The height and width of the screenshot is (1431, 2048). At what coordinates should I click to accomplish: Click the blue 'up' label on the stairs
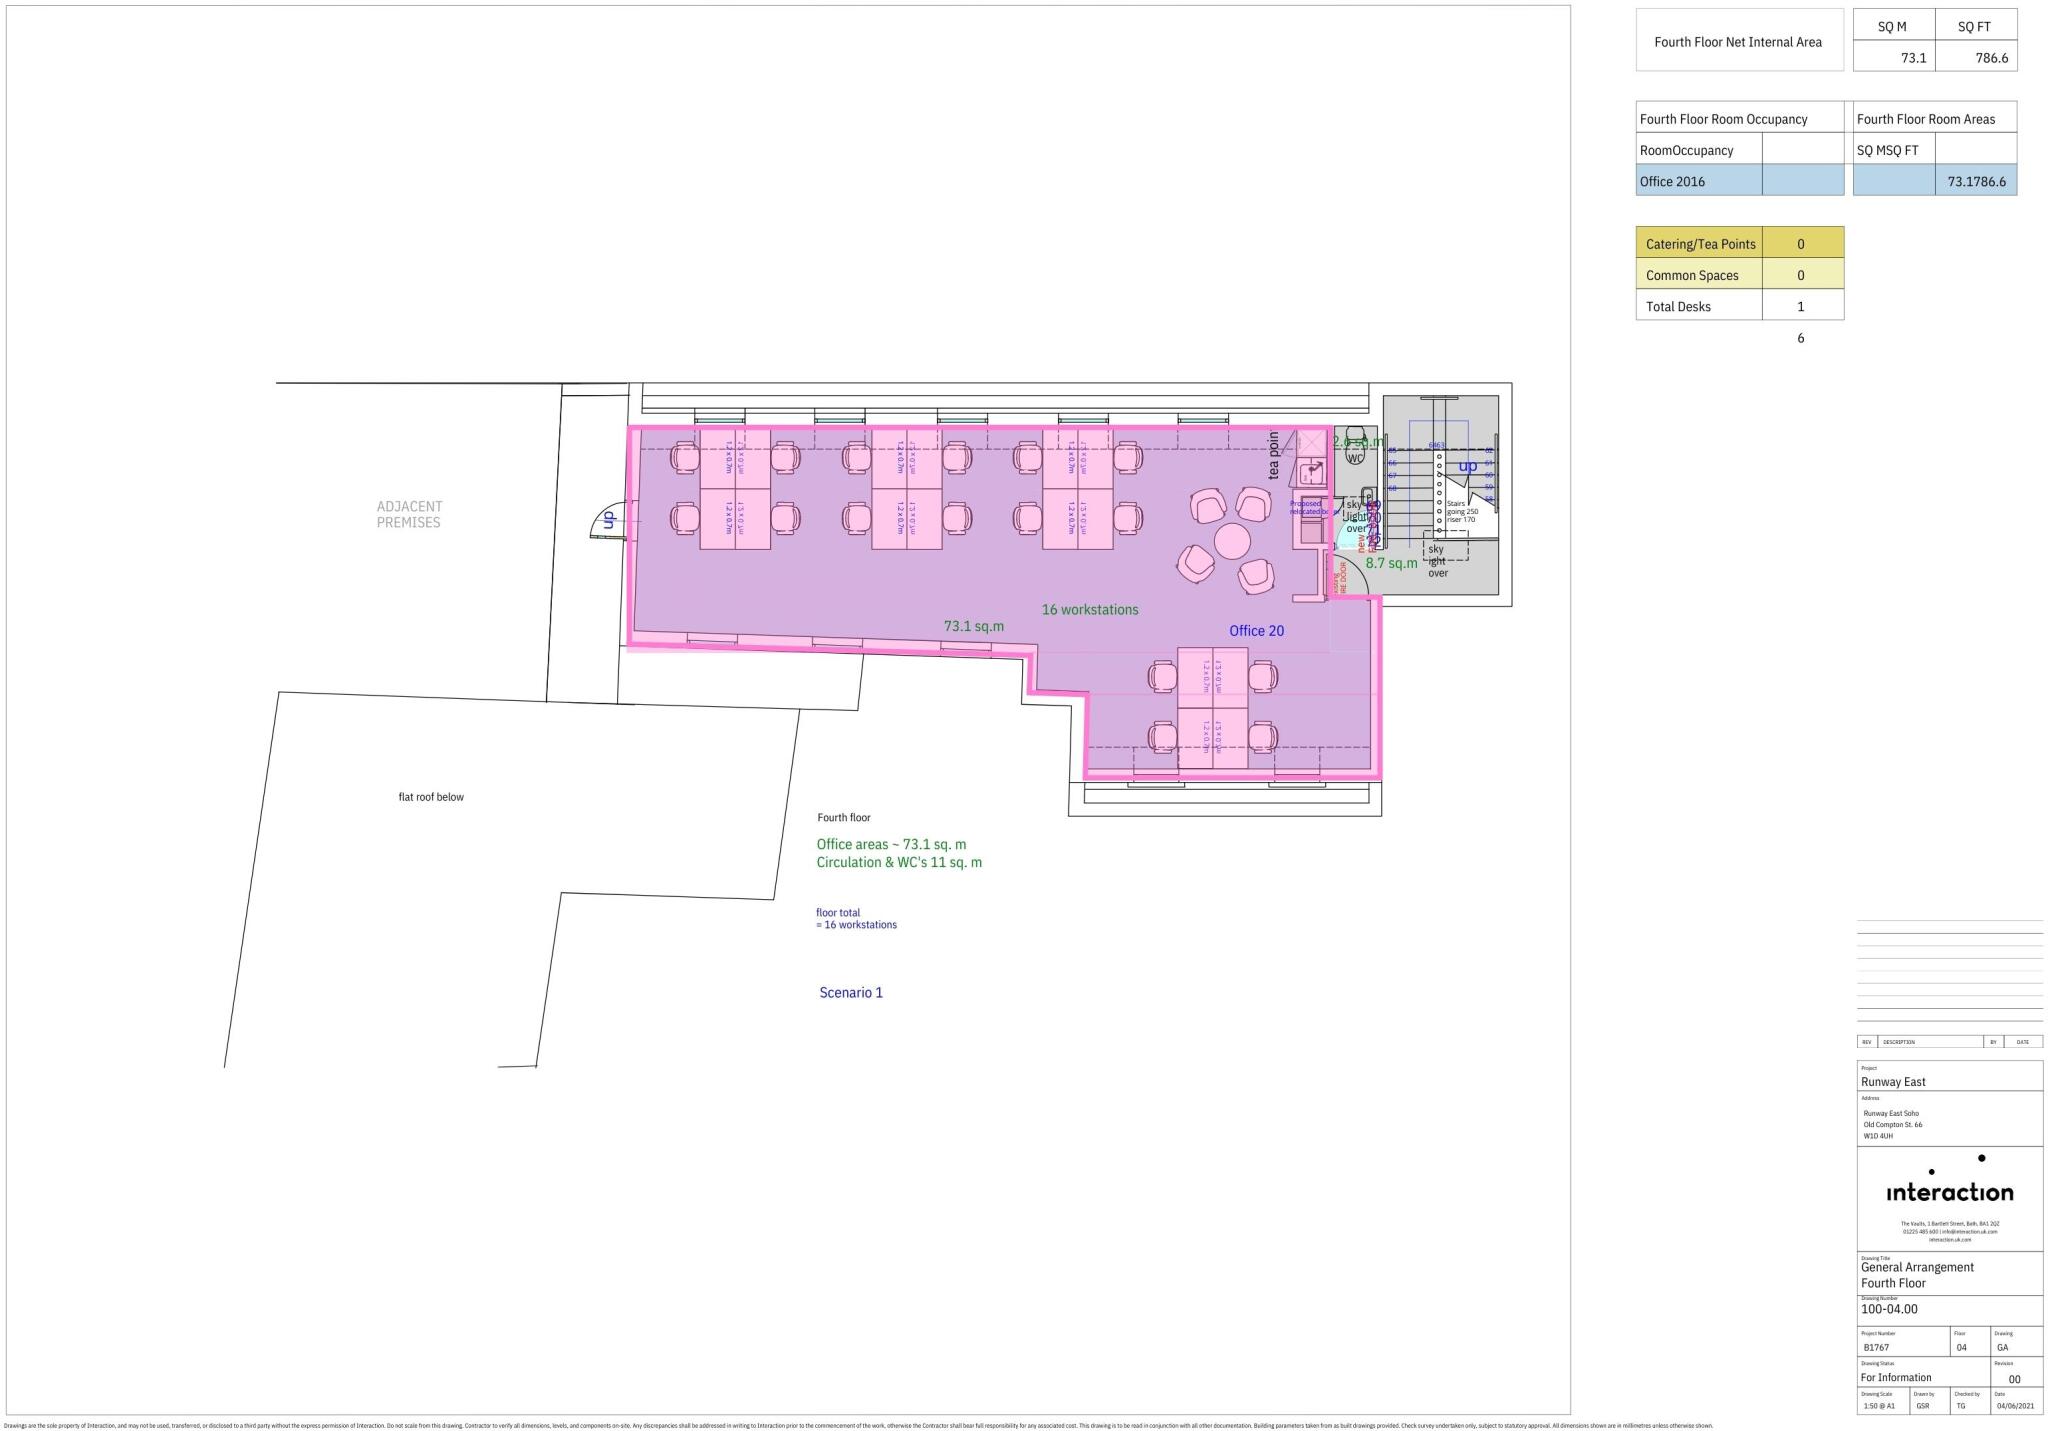pos(1467,466)
